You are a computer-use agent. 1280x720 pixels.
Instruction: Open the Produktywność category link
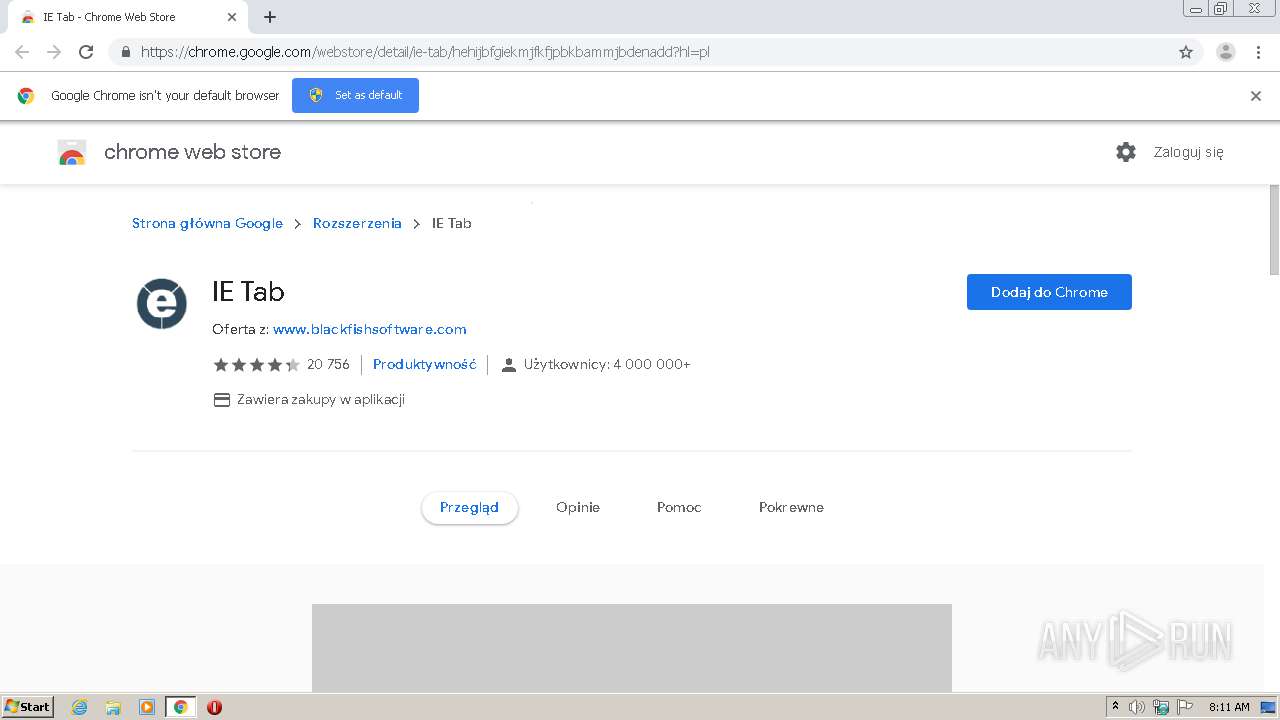point(424,365)
